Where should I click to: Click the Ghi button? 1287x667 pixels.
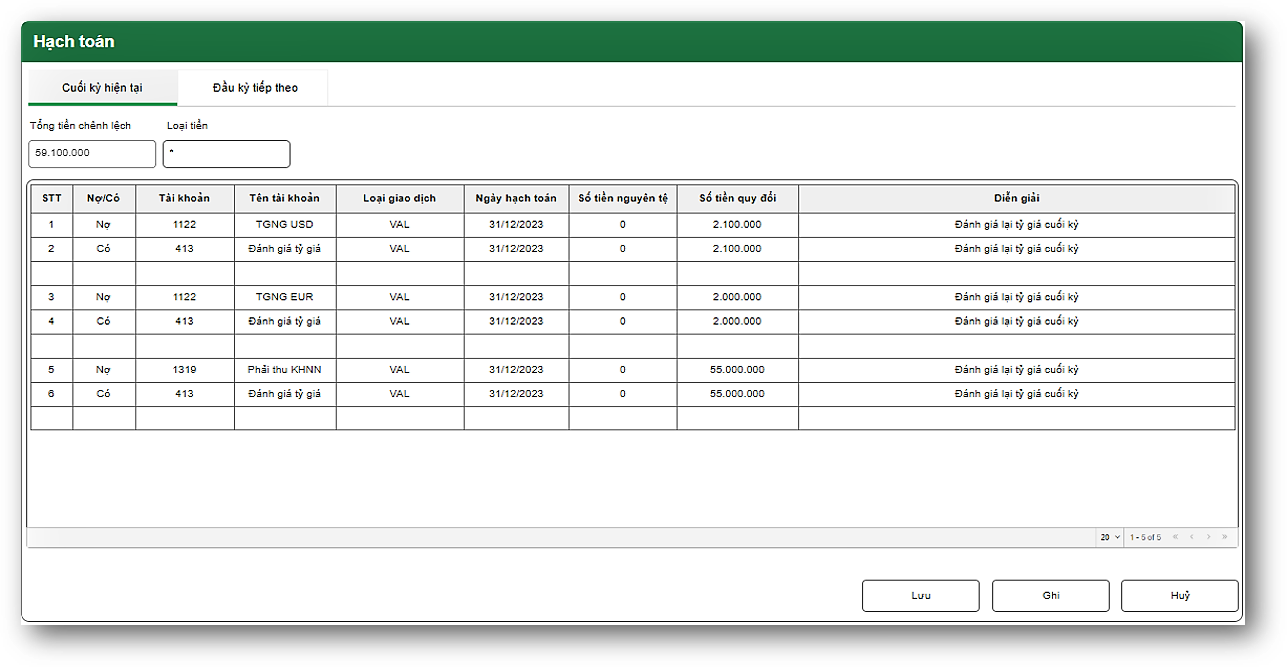(x=1051, y=596)
